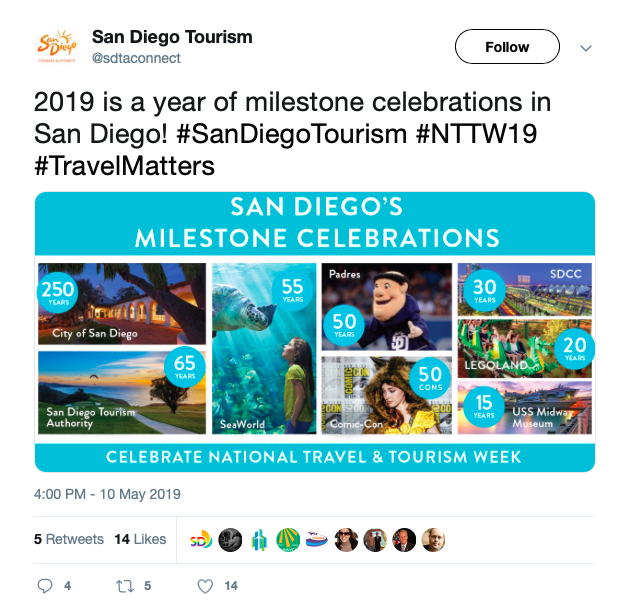Click the boat logo liker avatar
Screen dimensions: 627x610
pyautogui.click(x=317, y=540)
